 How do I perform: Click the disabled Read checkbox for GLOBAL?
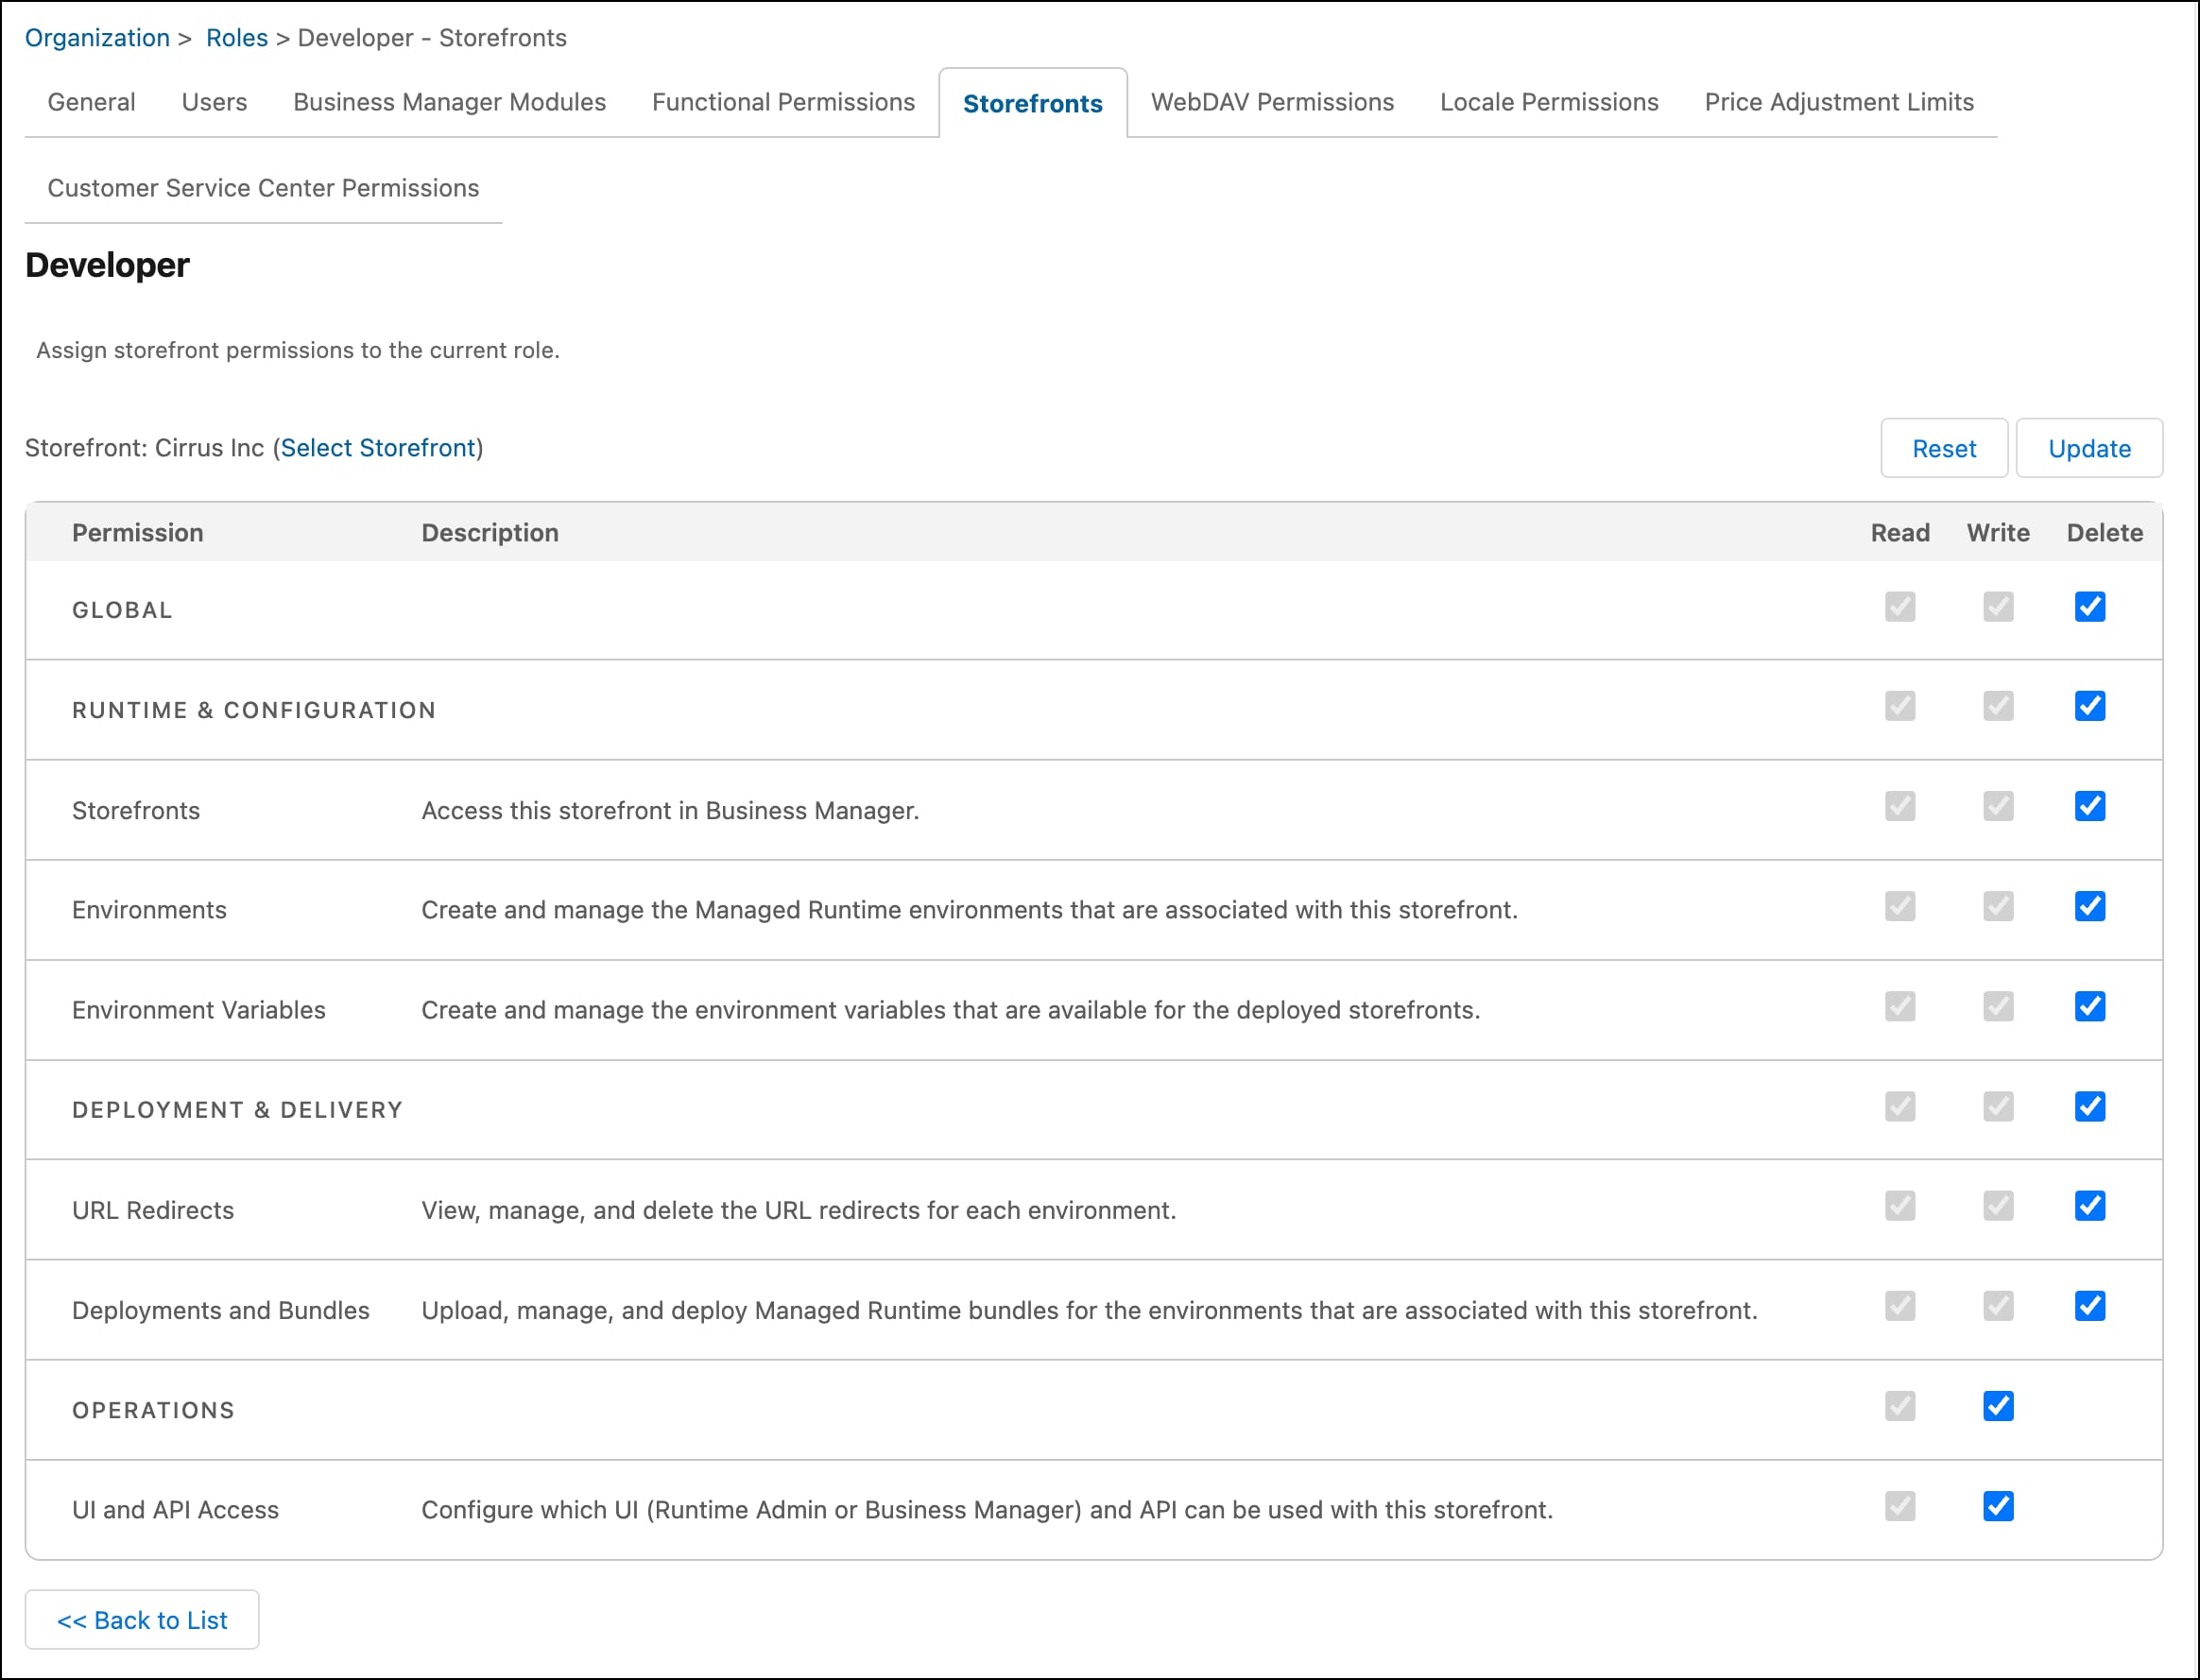(x=1900, y=607)
